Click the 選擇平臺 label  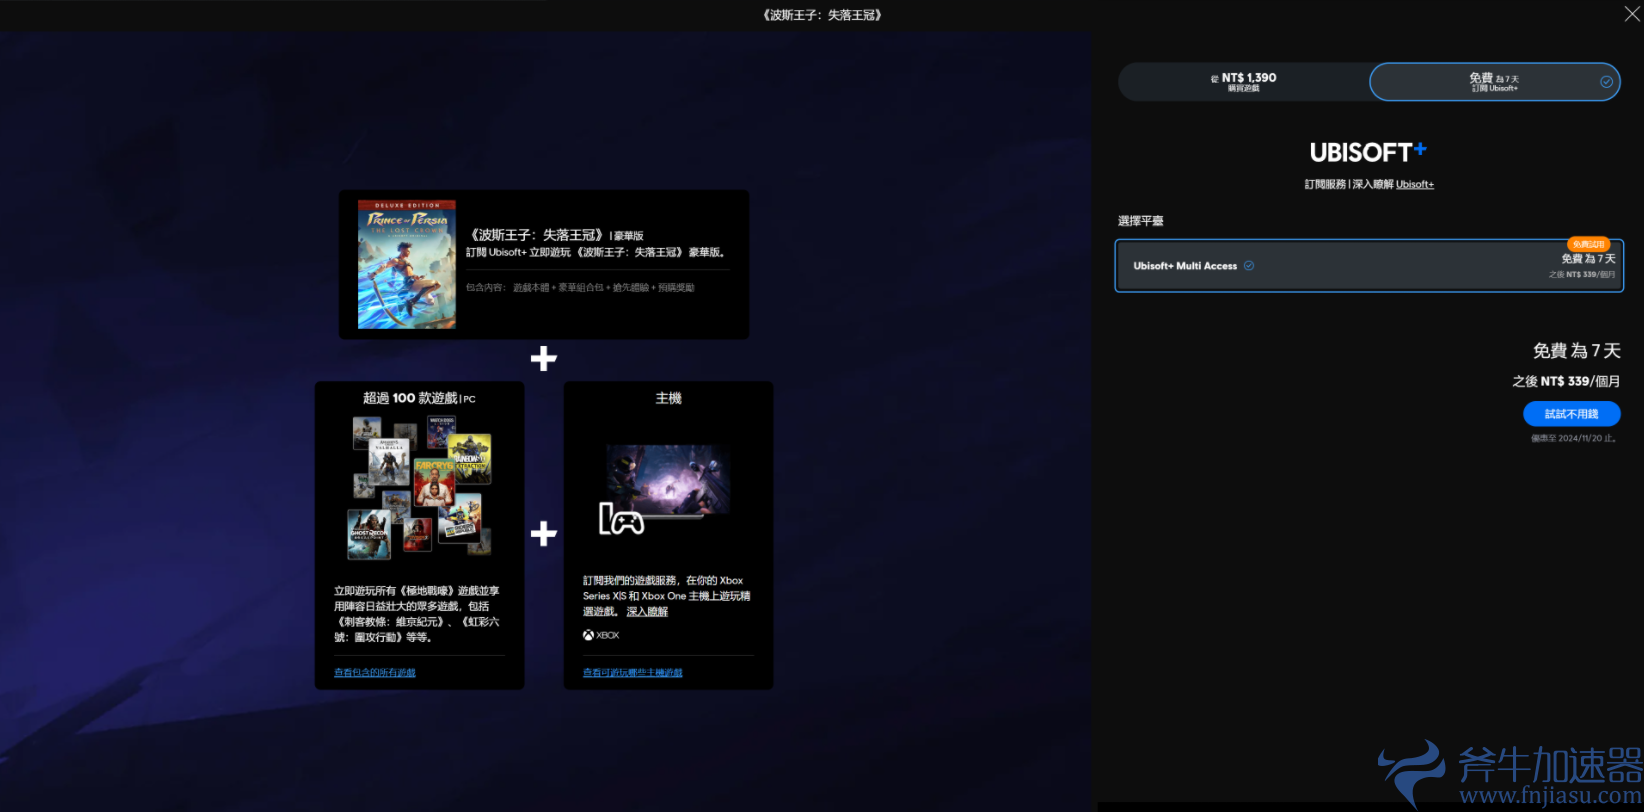tap(1141, 221)
